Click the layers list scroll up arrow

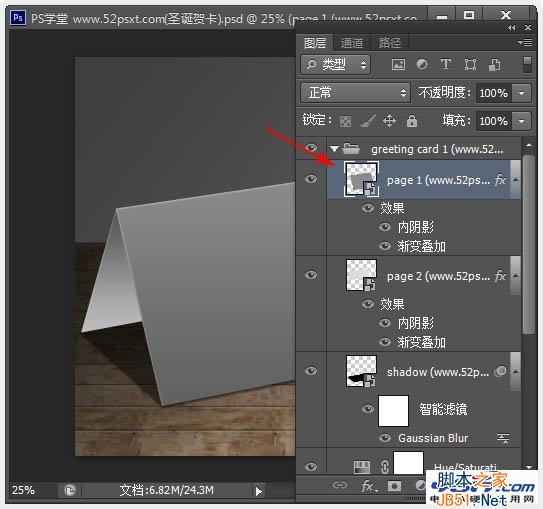coord(529,145)
